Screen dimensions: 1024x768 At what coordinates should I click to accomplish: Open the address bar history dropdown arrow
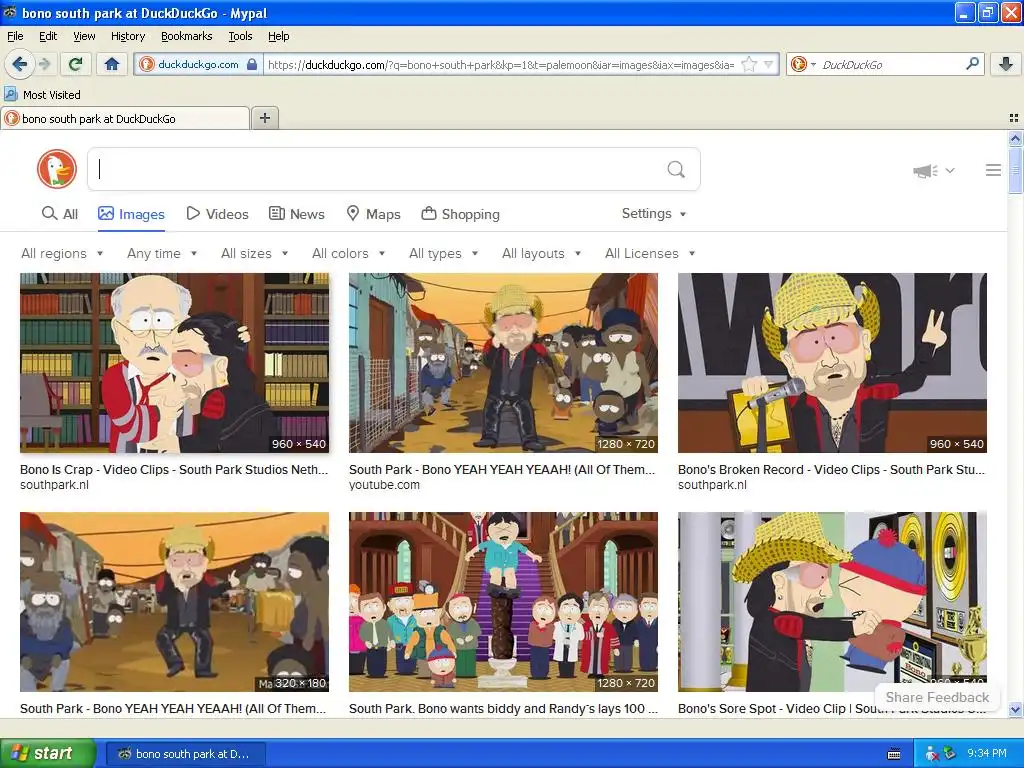point(769,65)
